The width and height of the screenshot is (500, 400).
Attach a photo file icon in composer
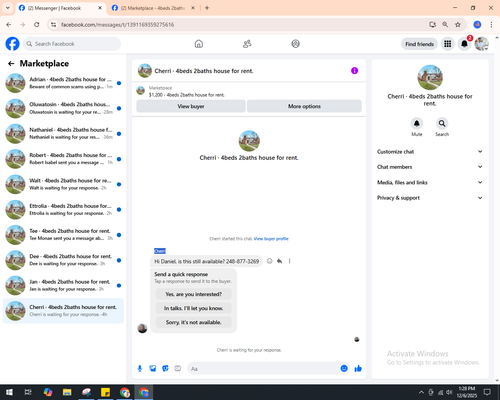click(153, 368)
